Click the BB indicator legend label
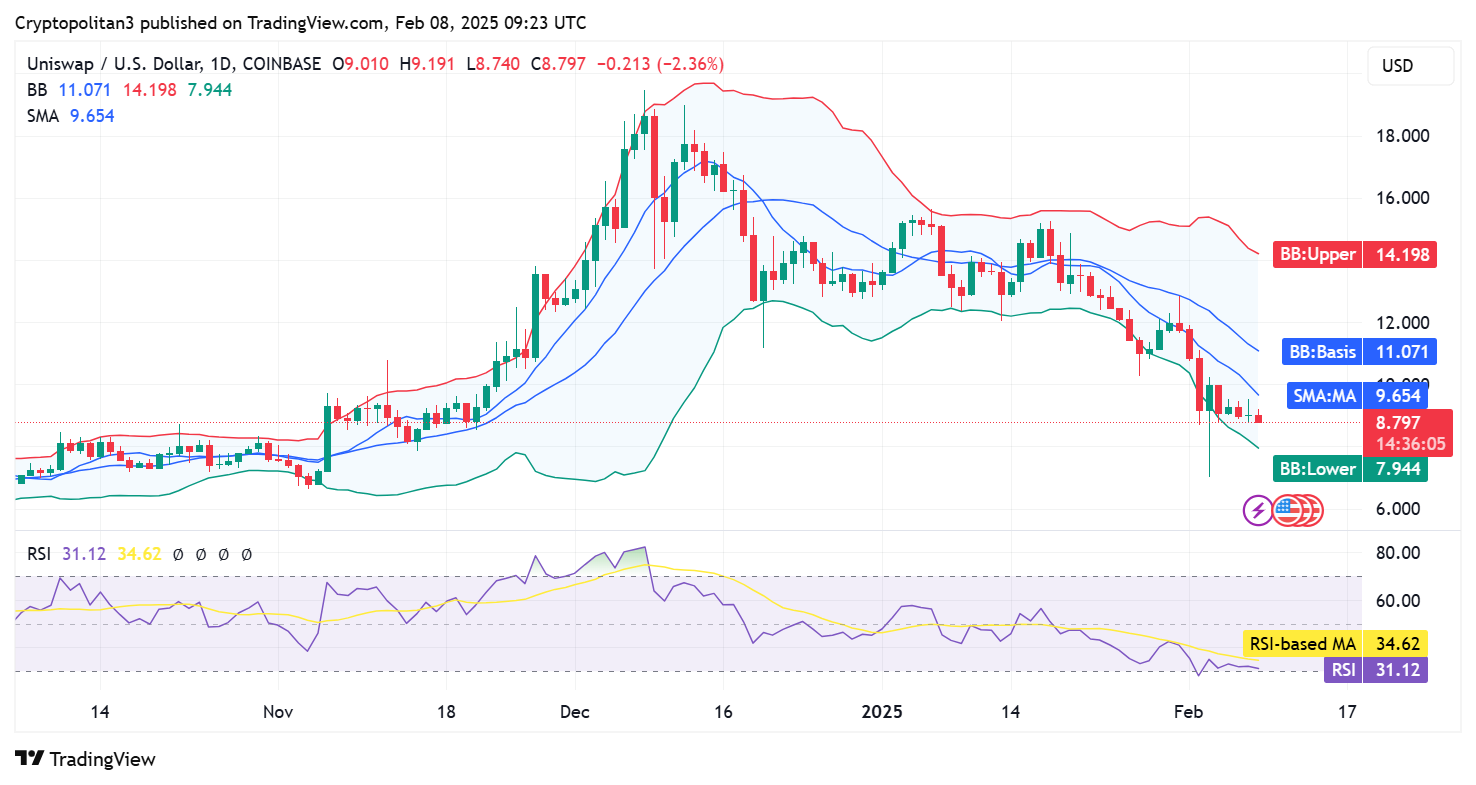This screenshot has width=1476, height=785. click(x=38, y=90)
